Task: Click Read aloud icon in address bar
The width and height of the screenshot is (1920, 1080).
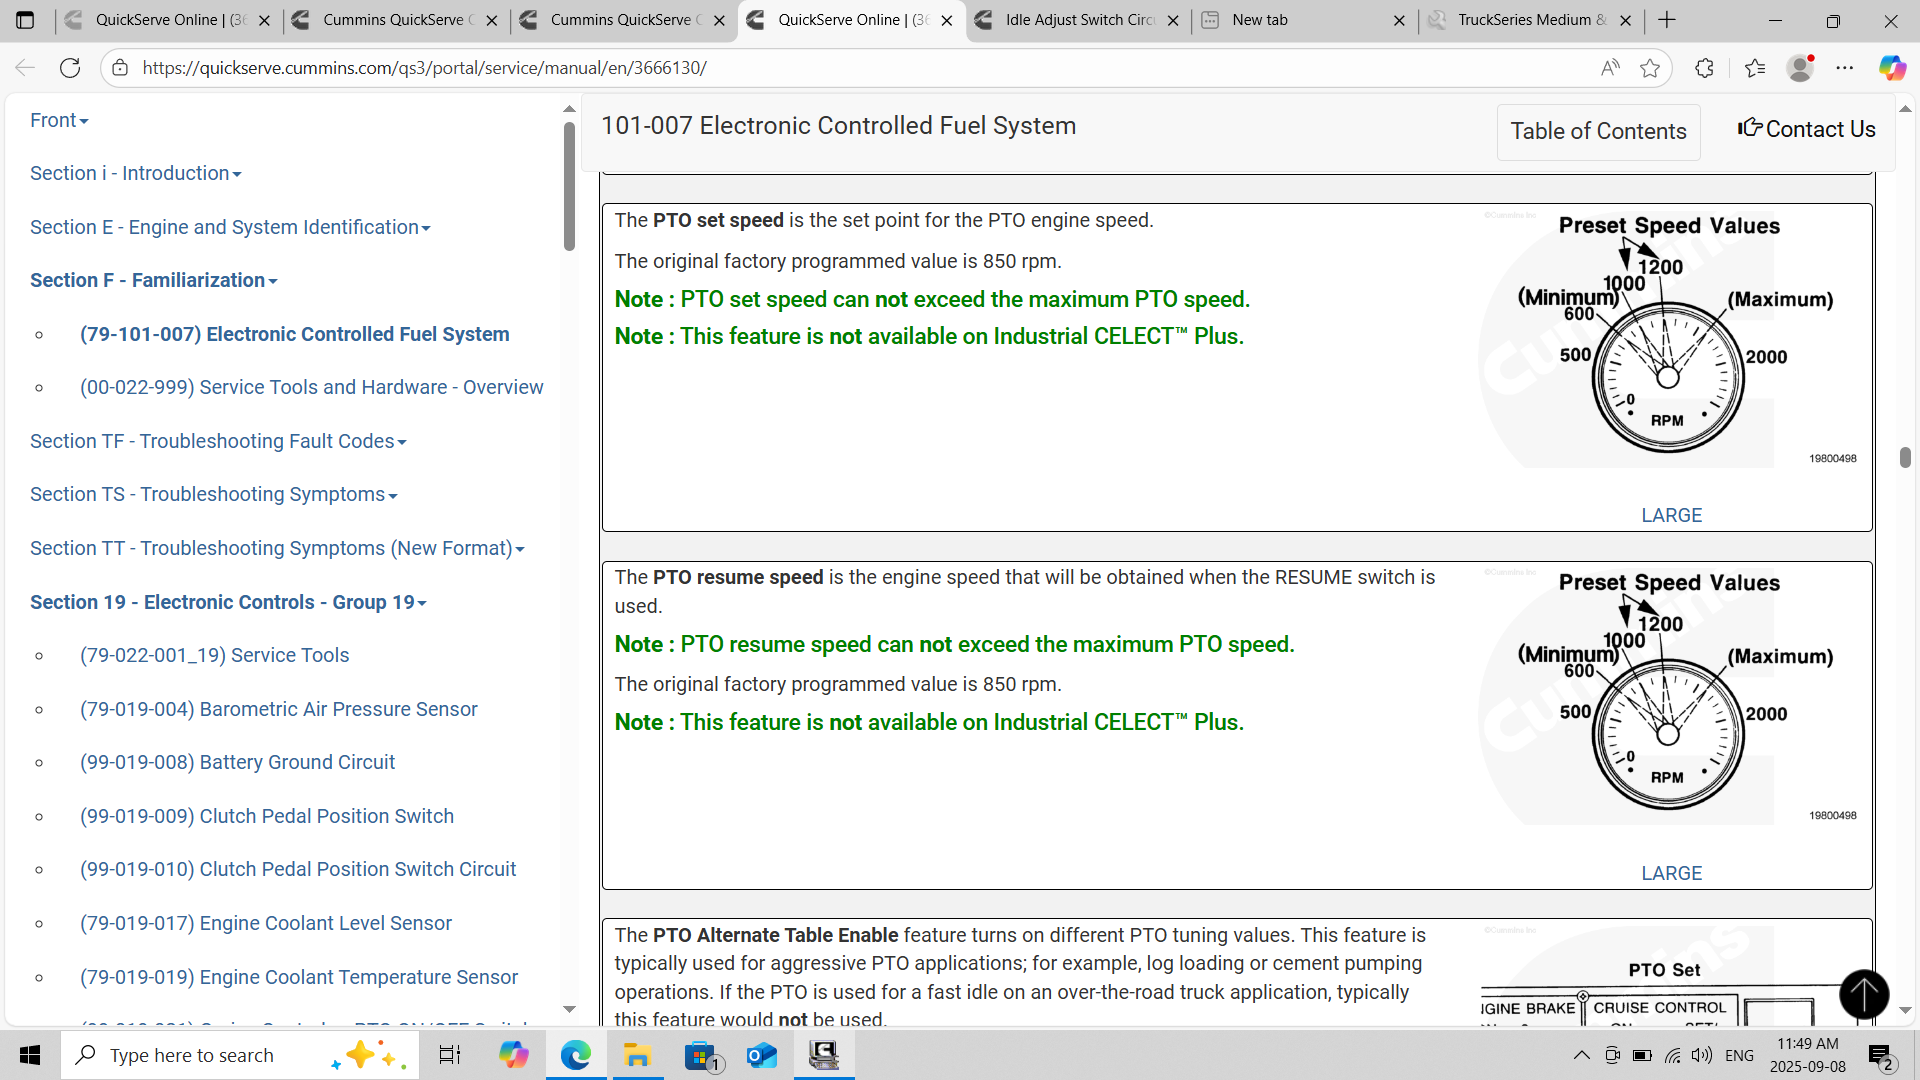Action: [x=1610, y=68]
